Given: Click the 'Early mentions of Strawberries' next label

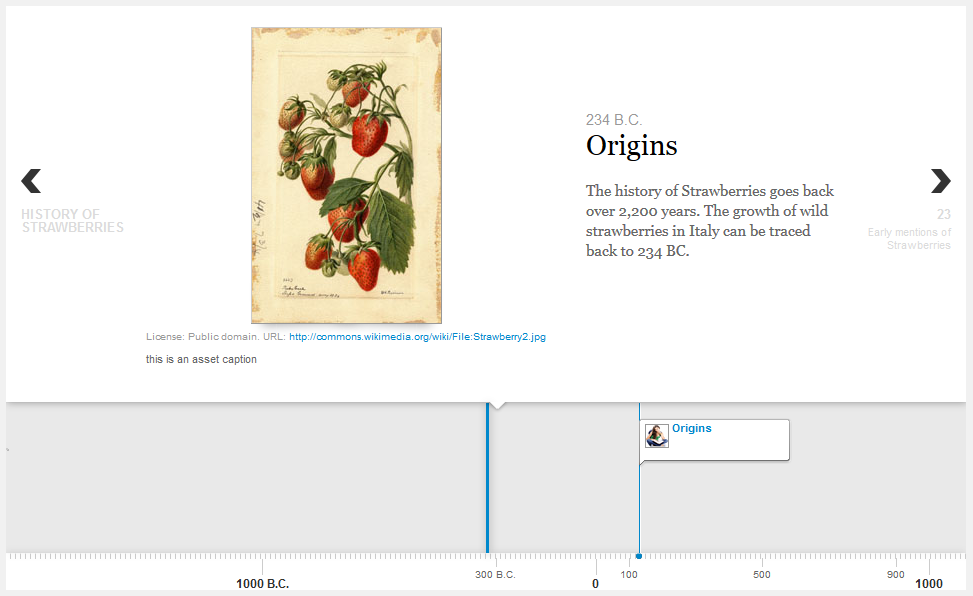Looking at the screenshot, I should click(909, 238).
